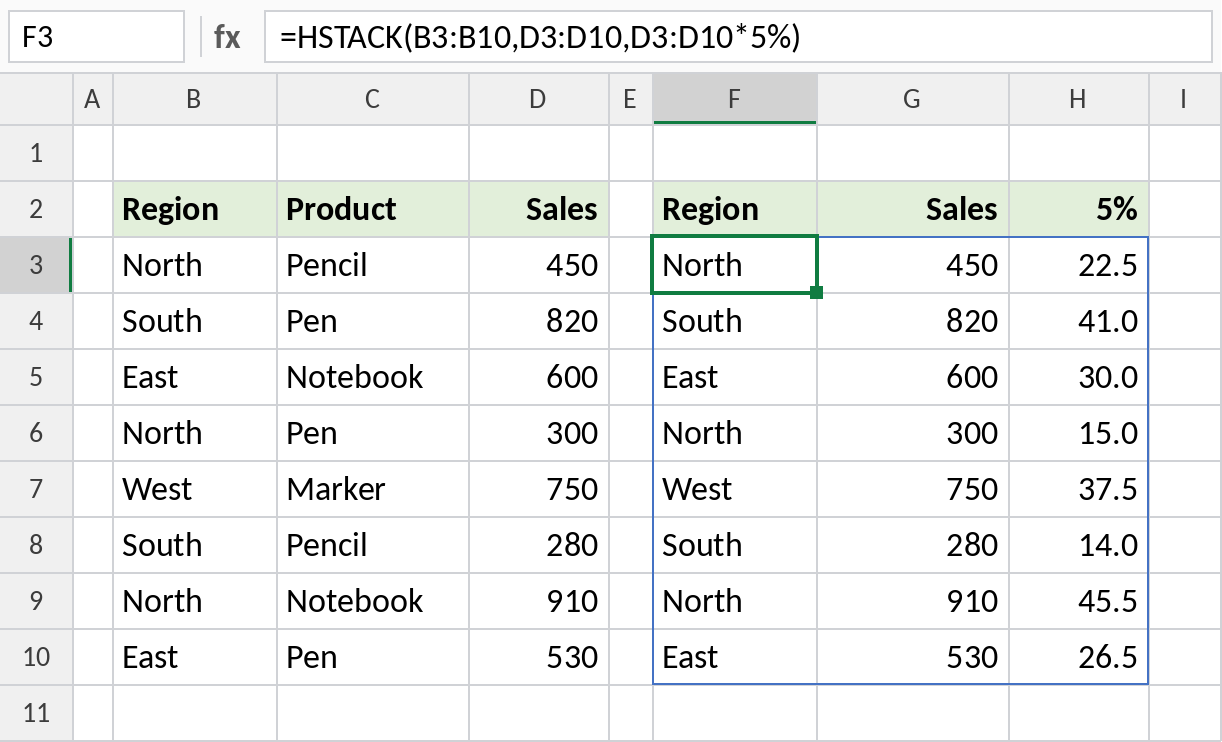
Task: Click cell H3 showing 22.5
Action: 1079,265
